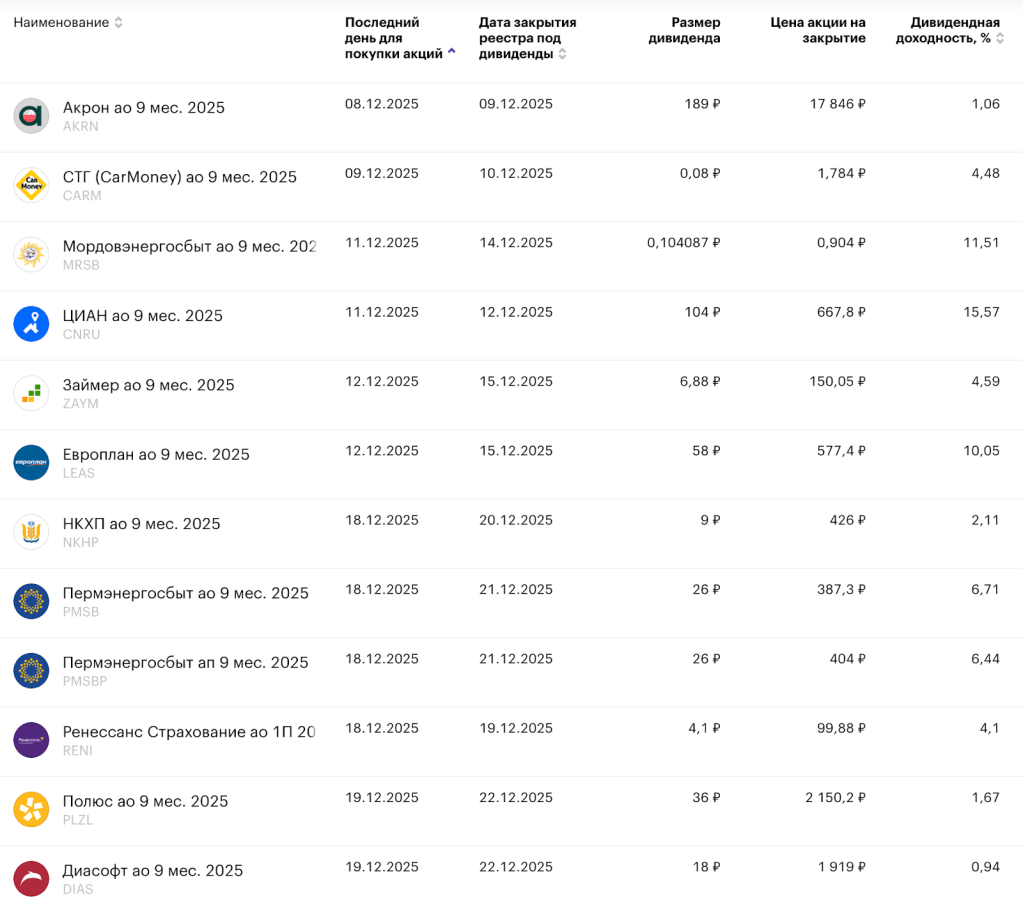The height and width of the screenshot is (914, 1023).
Task: Sort by Дивидендная доходность arrows
Action: [1000, 38]
